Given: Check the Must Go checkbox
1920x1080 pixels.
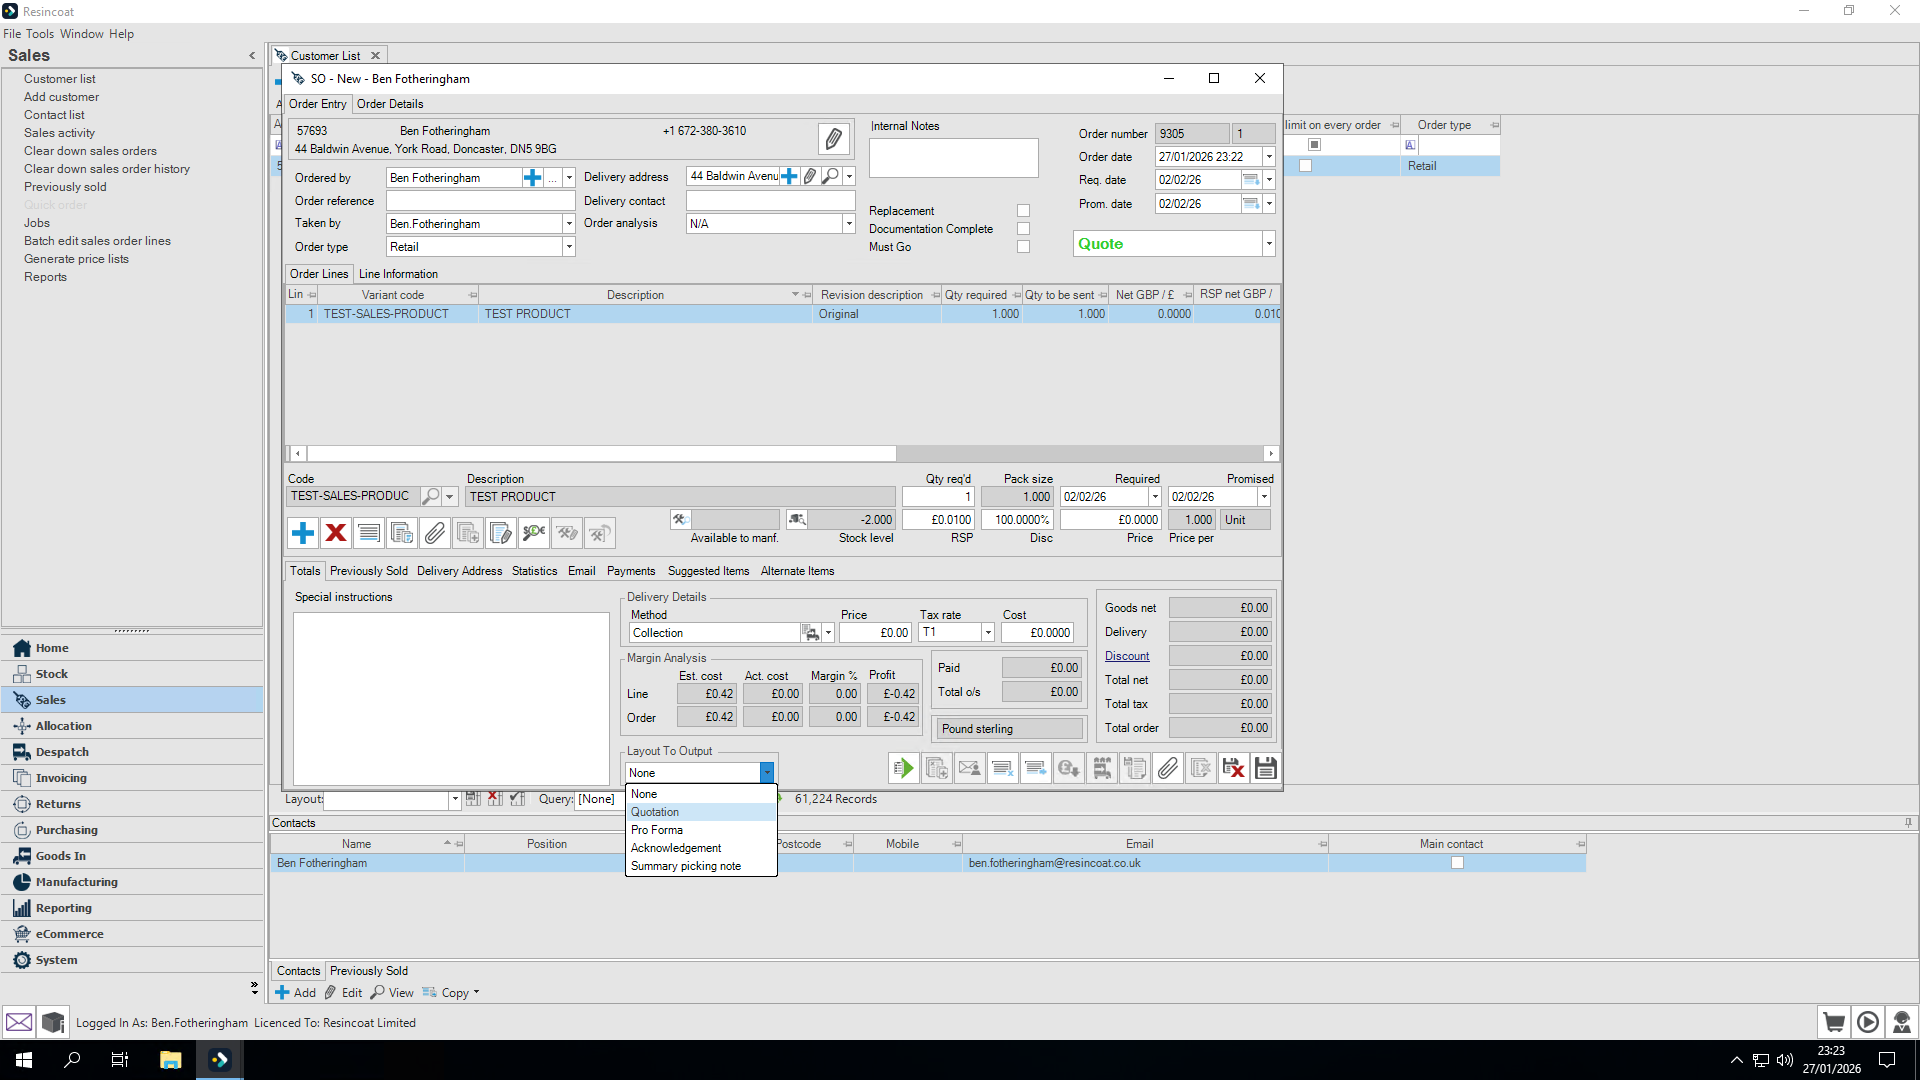Looking at the screenshot, I should click(x=1023, y=247).
